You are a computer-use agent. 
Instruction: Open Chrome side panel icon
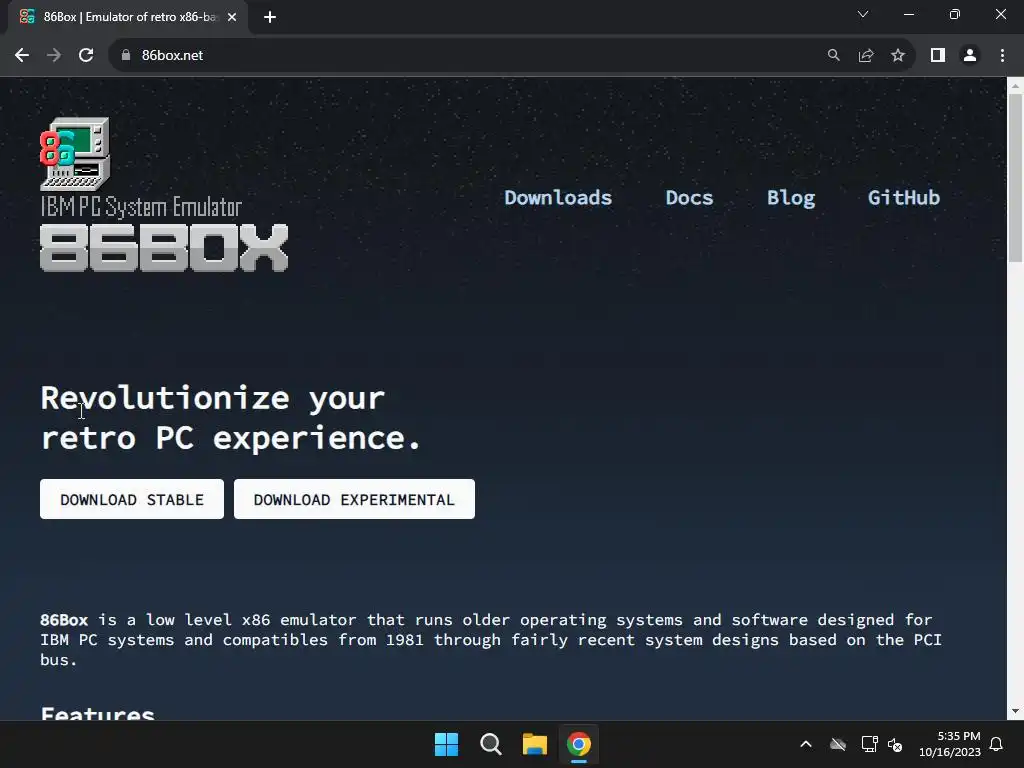coord(938,56)
